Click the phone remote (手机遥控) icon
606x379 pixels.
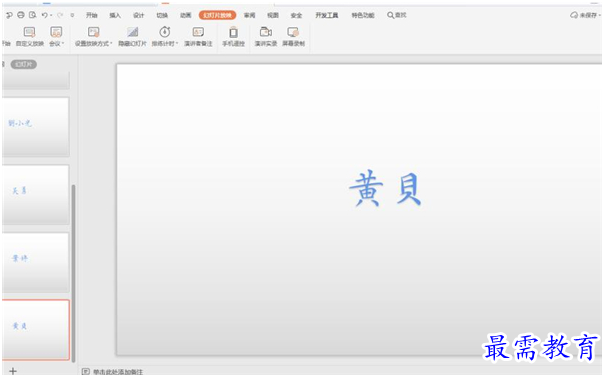point(233,32)
